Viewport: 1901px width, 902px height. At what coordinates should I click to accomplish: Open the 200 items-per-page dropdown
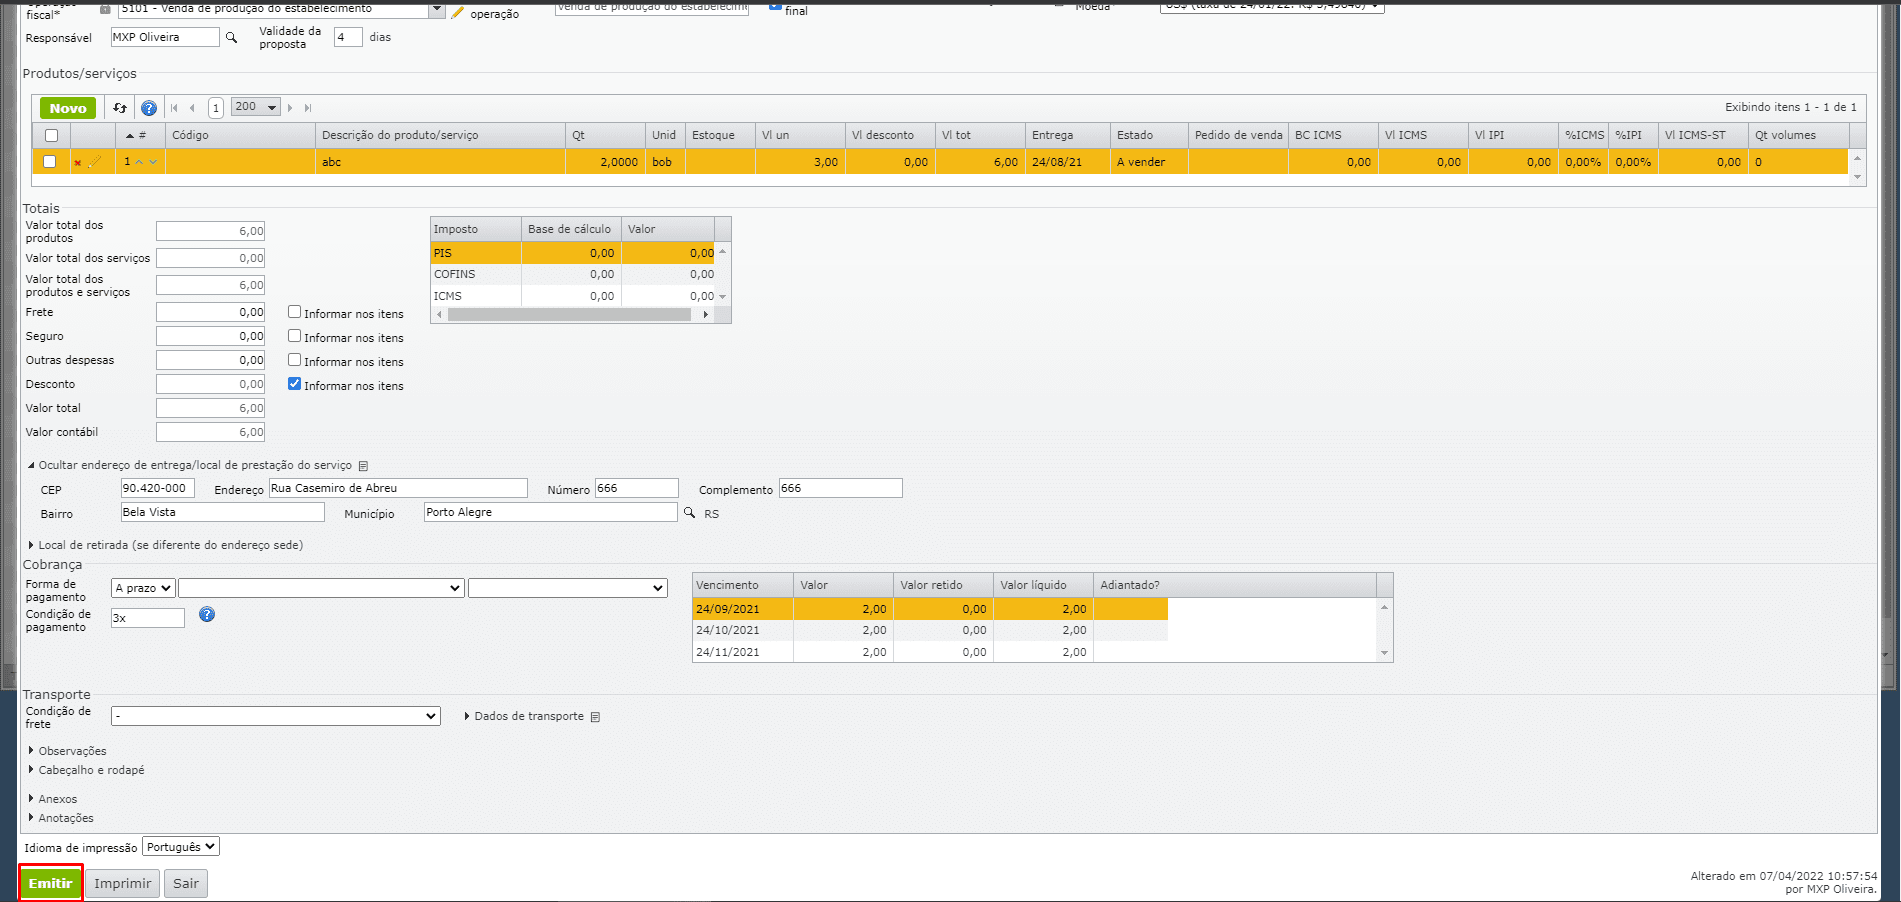(256, 107)
